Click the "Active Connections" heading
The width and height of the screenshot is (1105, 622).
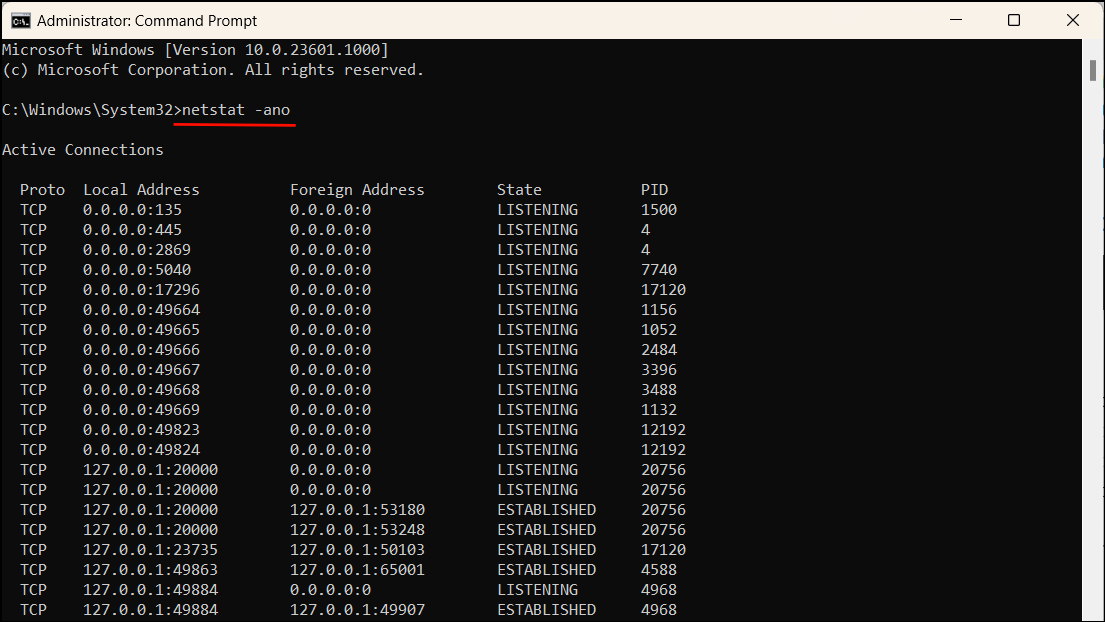83,150
